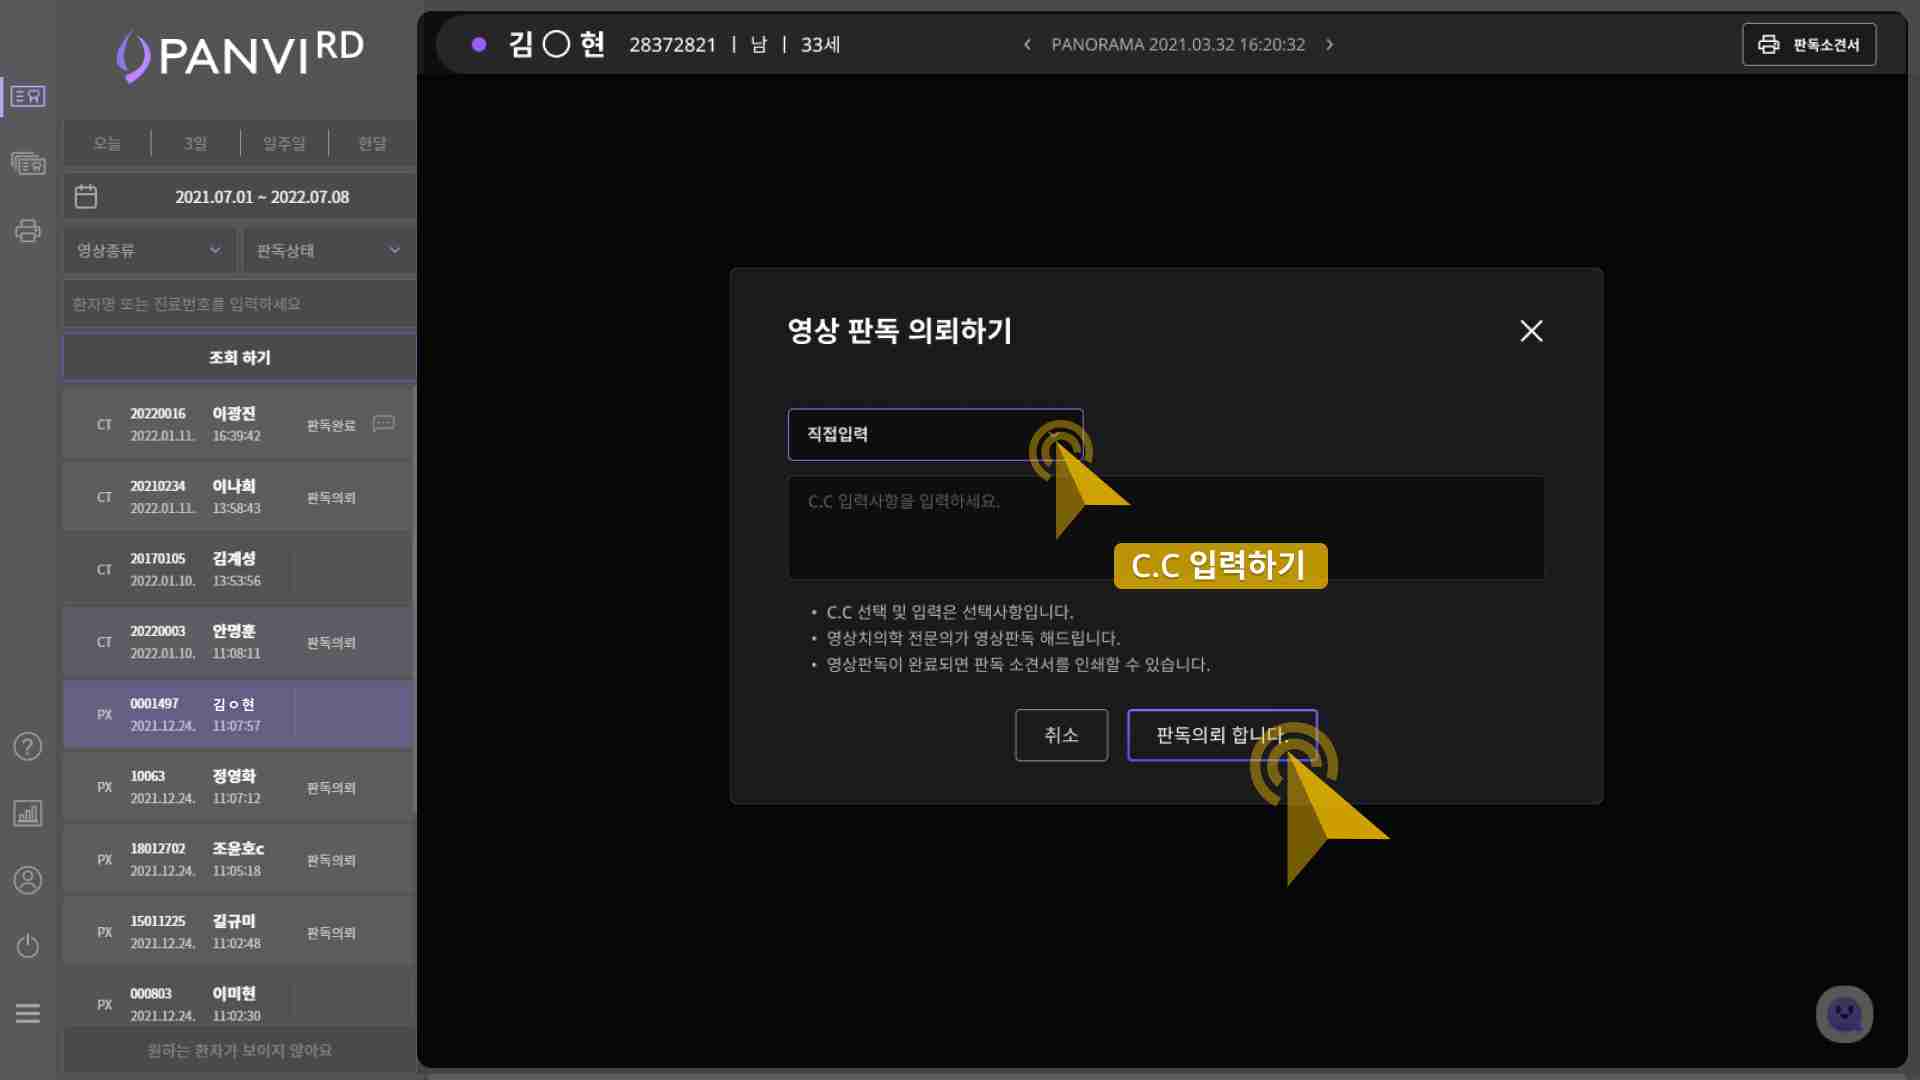Click the patient name search field
Viewport: 1920px width, 1080px height.
pos(239,303)
